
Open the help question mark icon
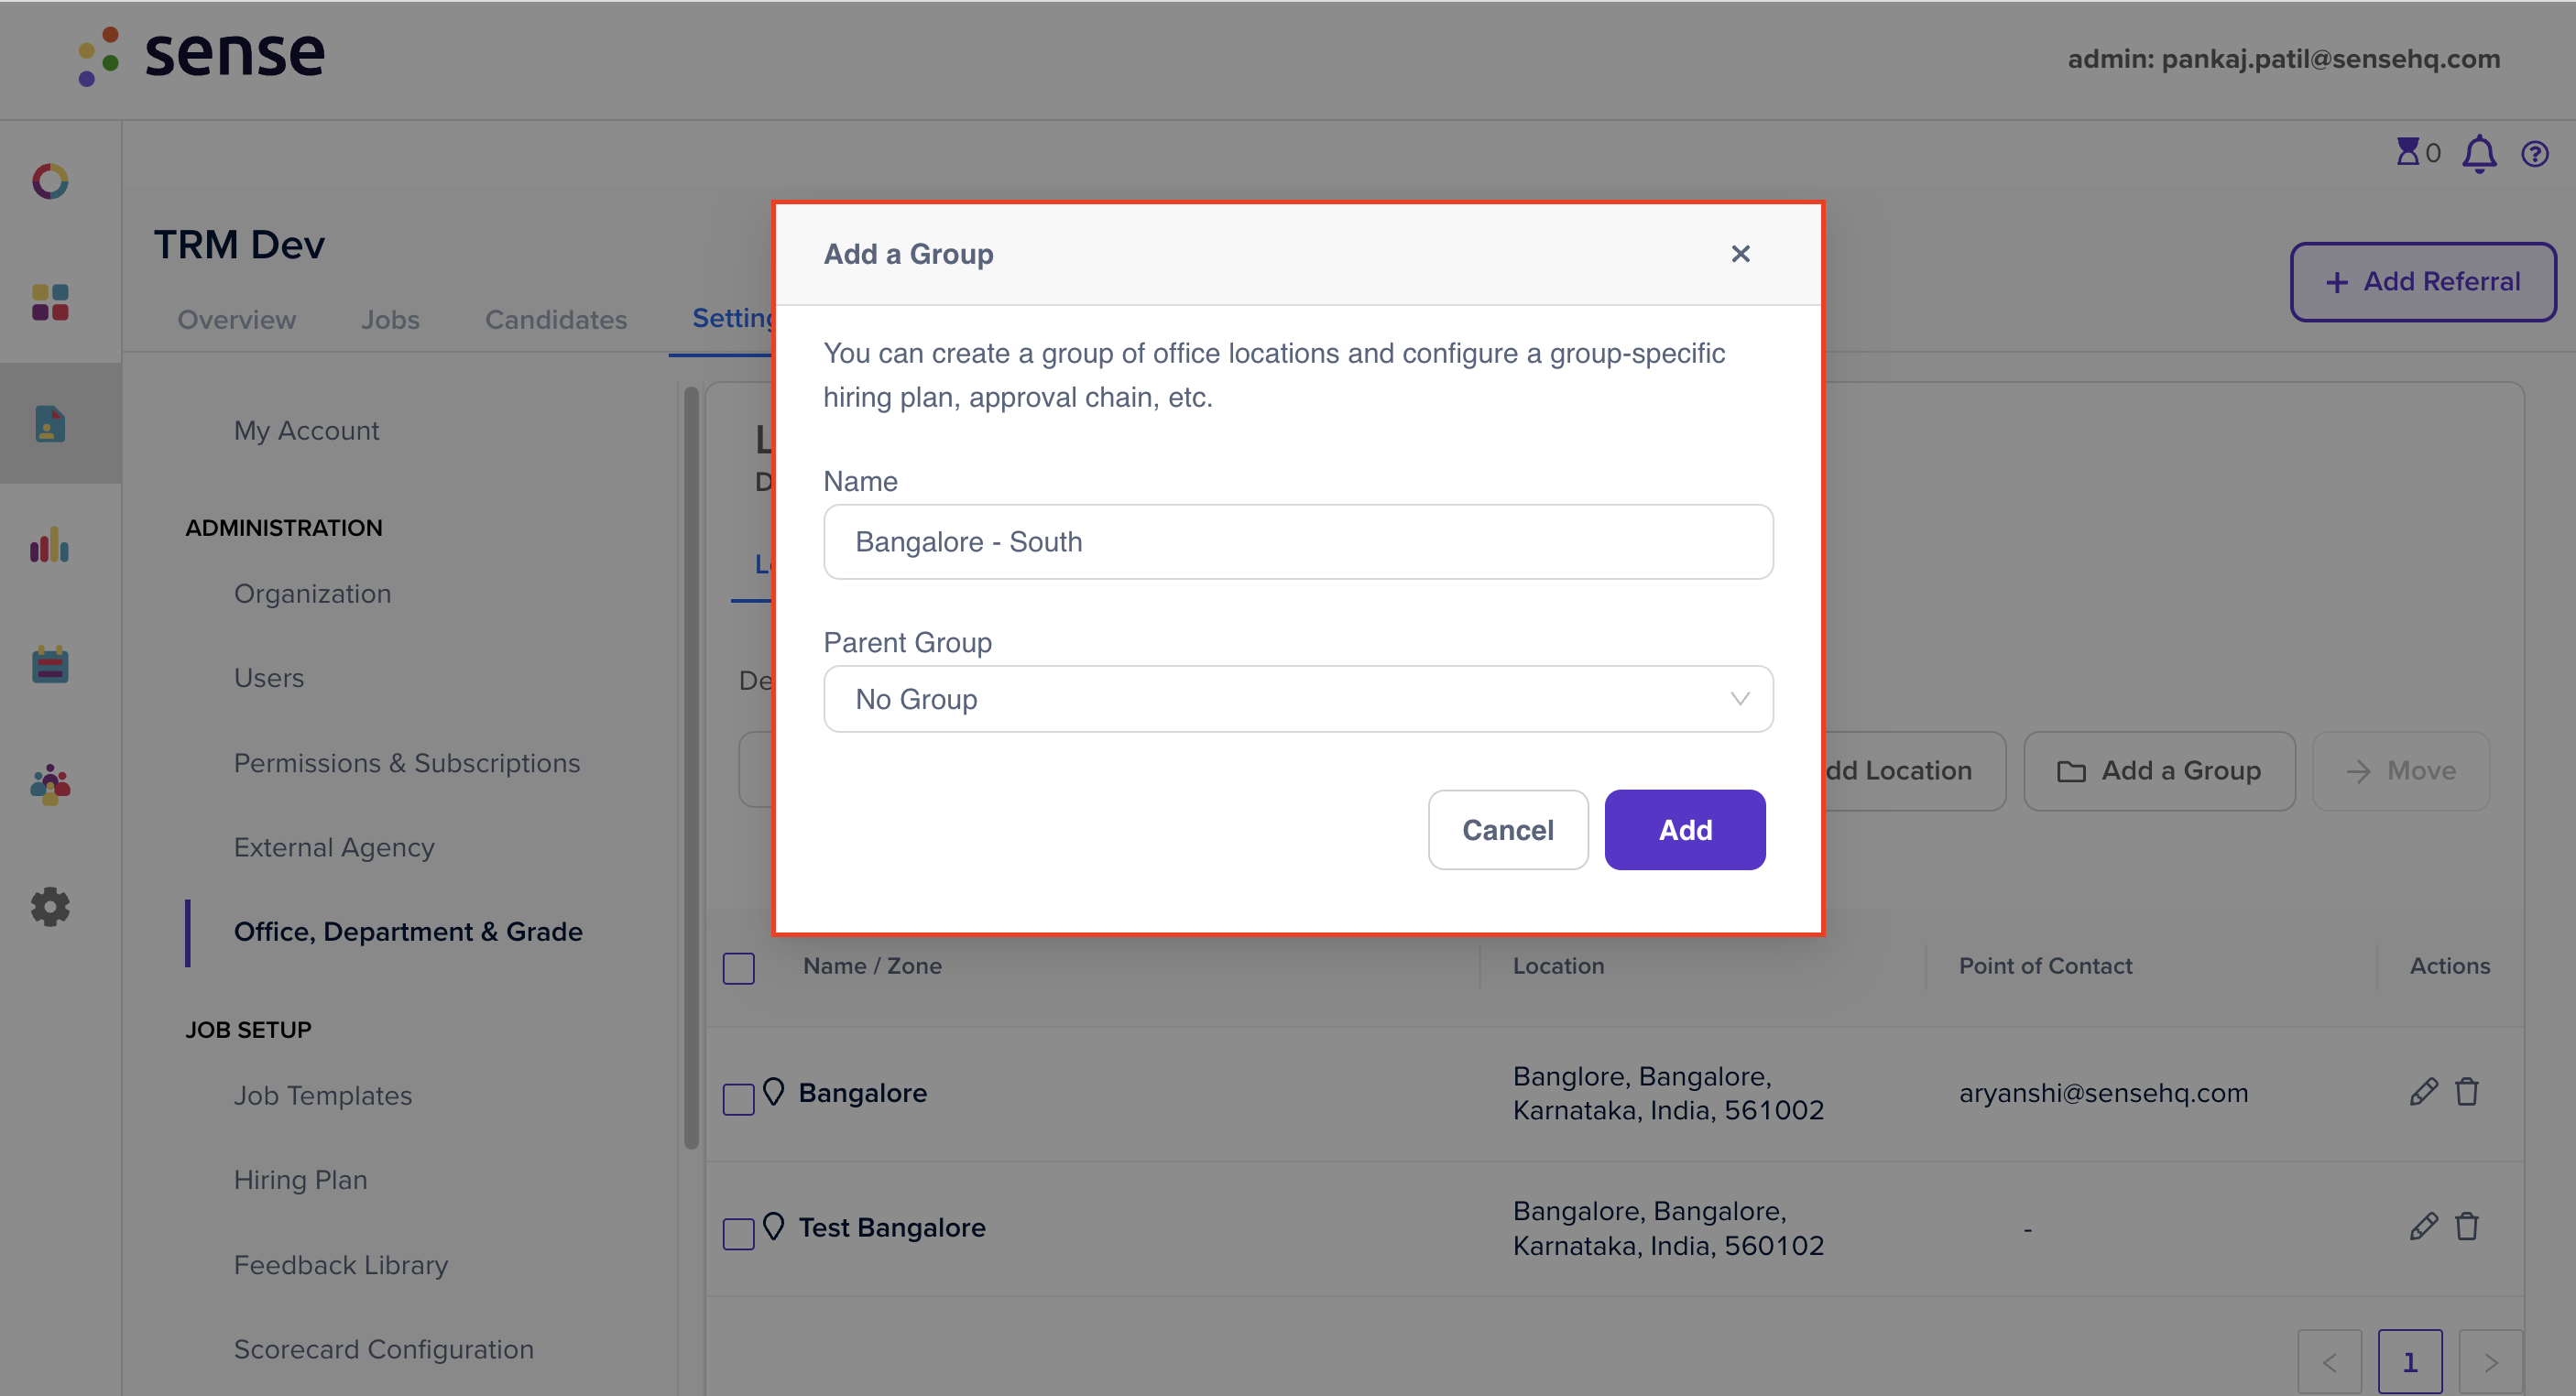point(2535,154)
